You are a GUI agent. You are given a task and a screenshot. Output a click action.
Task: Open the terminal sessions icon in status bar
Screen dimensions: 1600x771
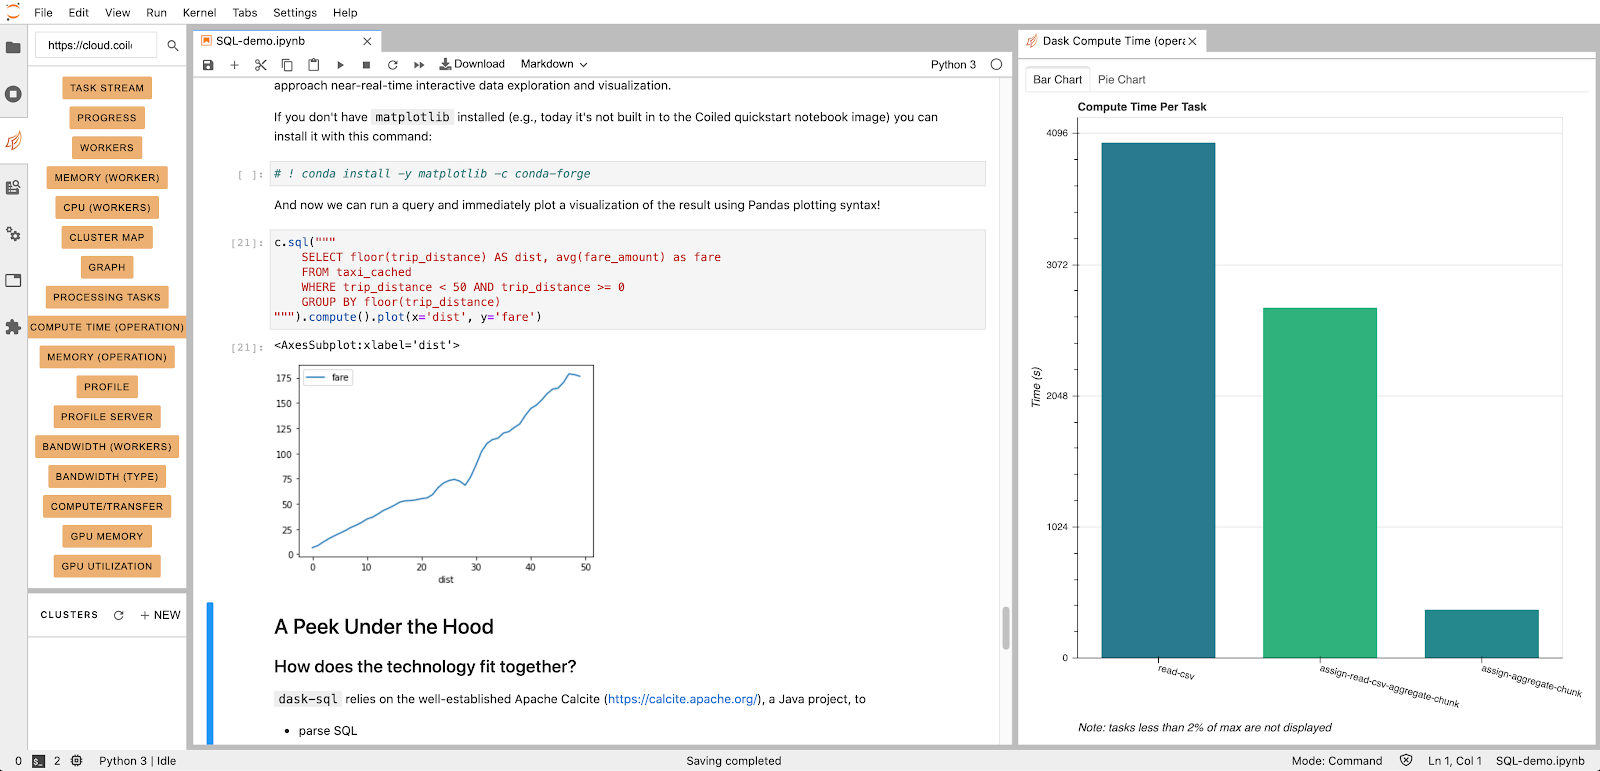pos(39,761)
